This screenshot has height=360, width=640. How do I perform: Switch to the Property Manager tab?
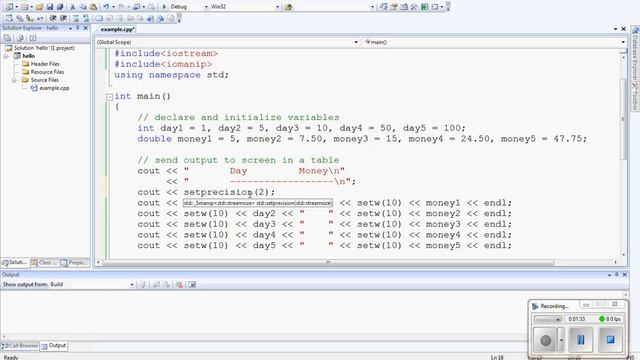(x=74, y=262)
